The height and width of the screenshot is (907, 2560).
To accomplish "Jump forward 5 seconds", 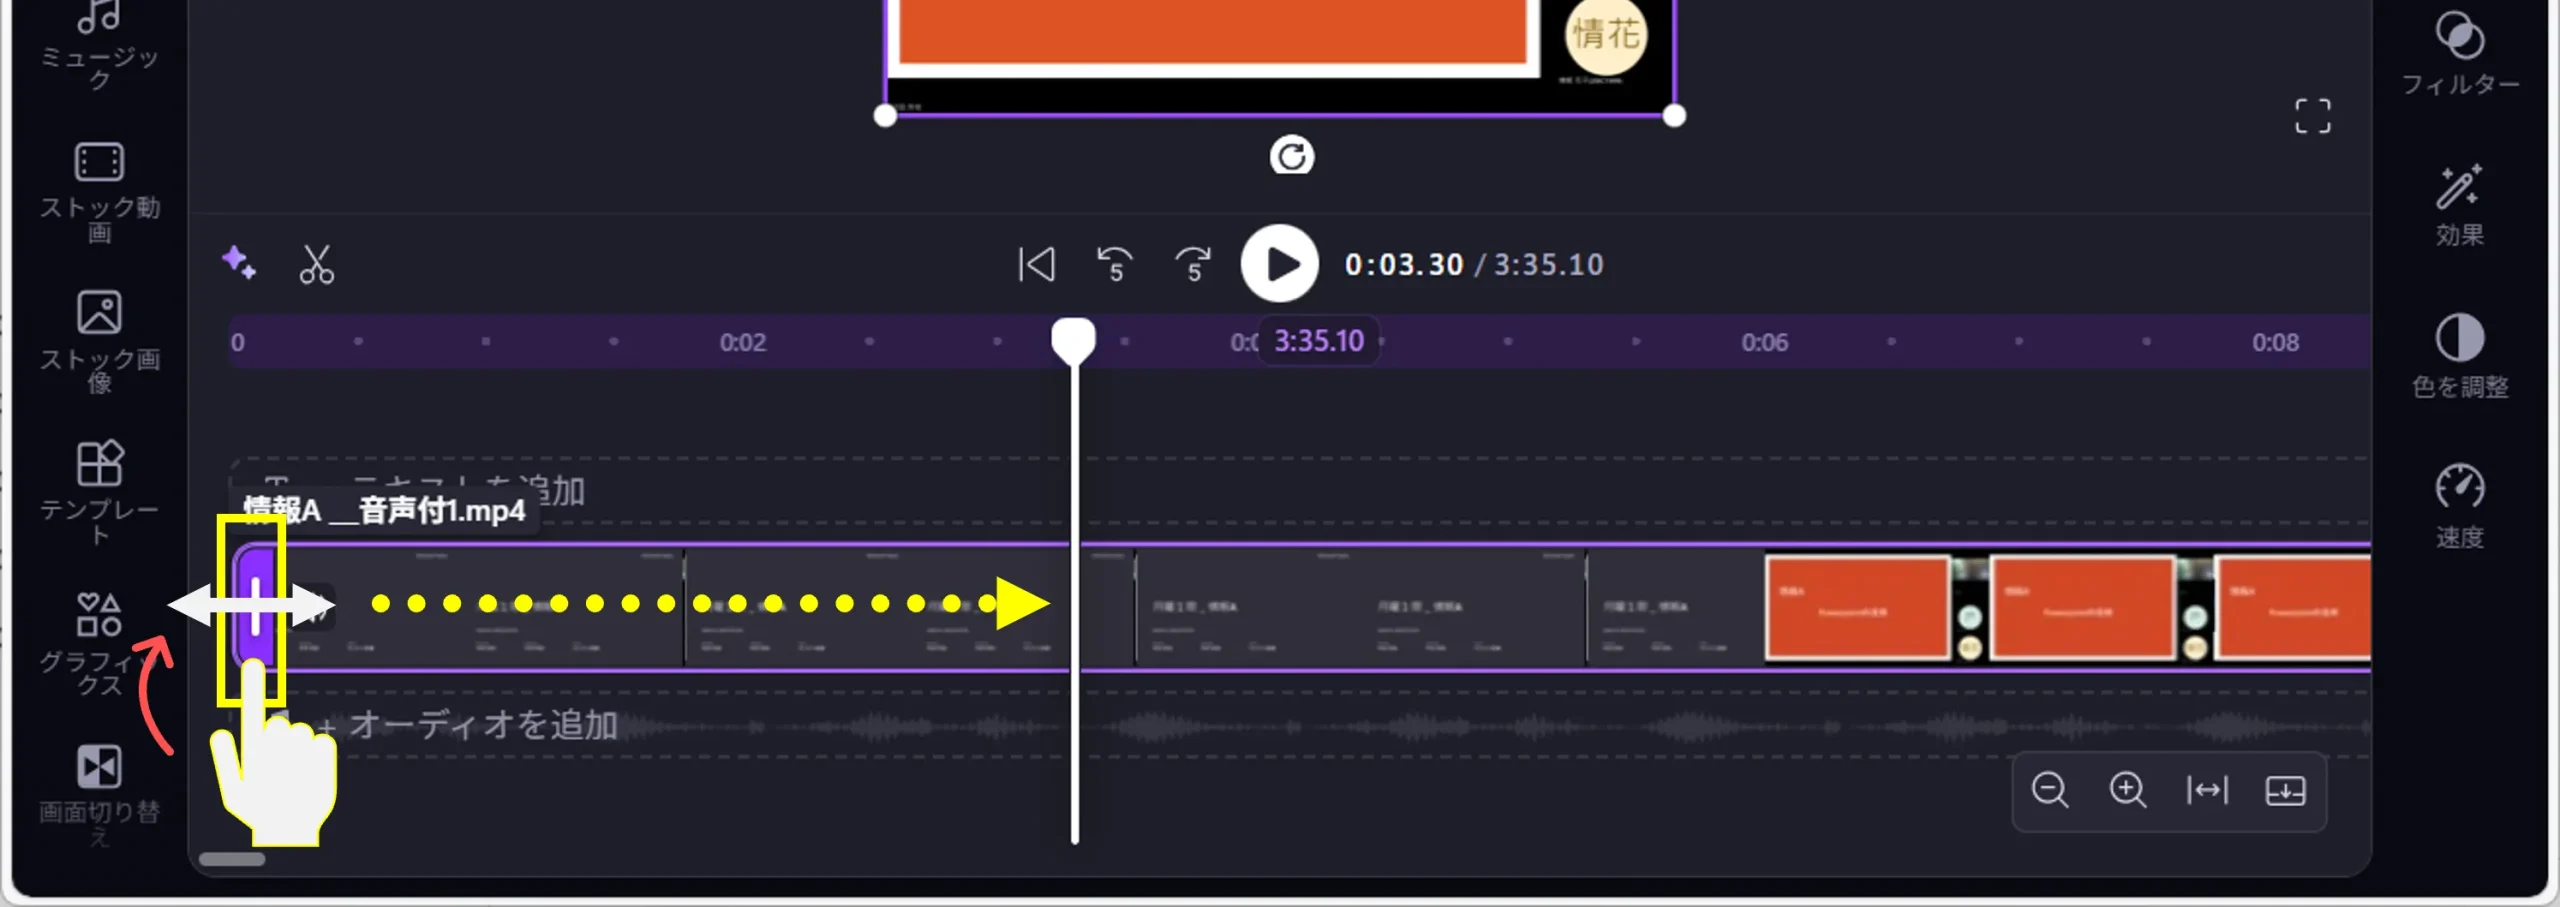I will 1192,265.
